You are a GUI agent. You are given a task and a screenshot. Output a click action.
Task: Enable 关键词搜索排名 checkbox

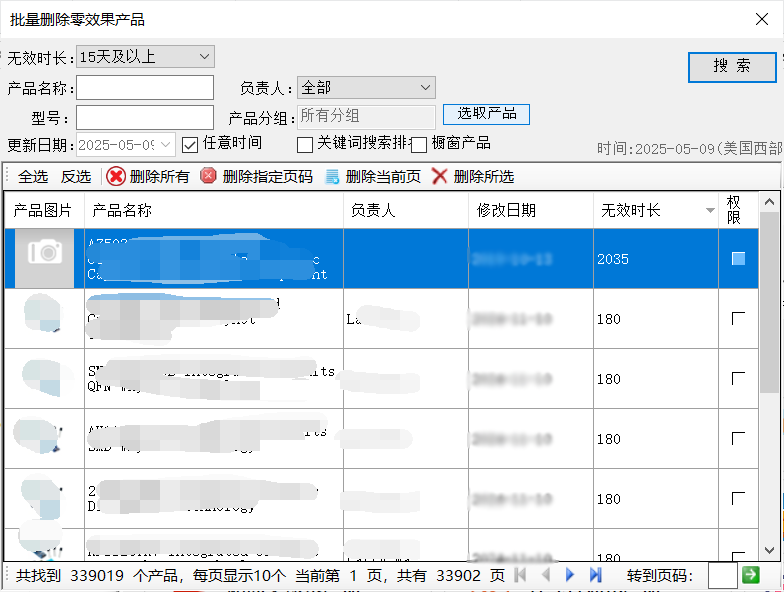point(305,144)
